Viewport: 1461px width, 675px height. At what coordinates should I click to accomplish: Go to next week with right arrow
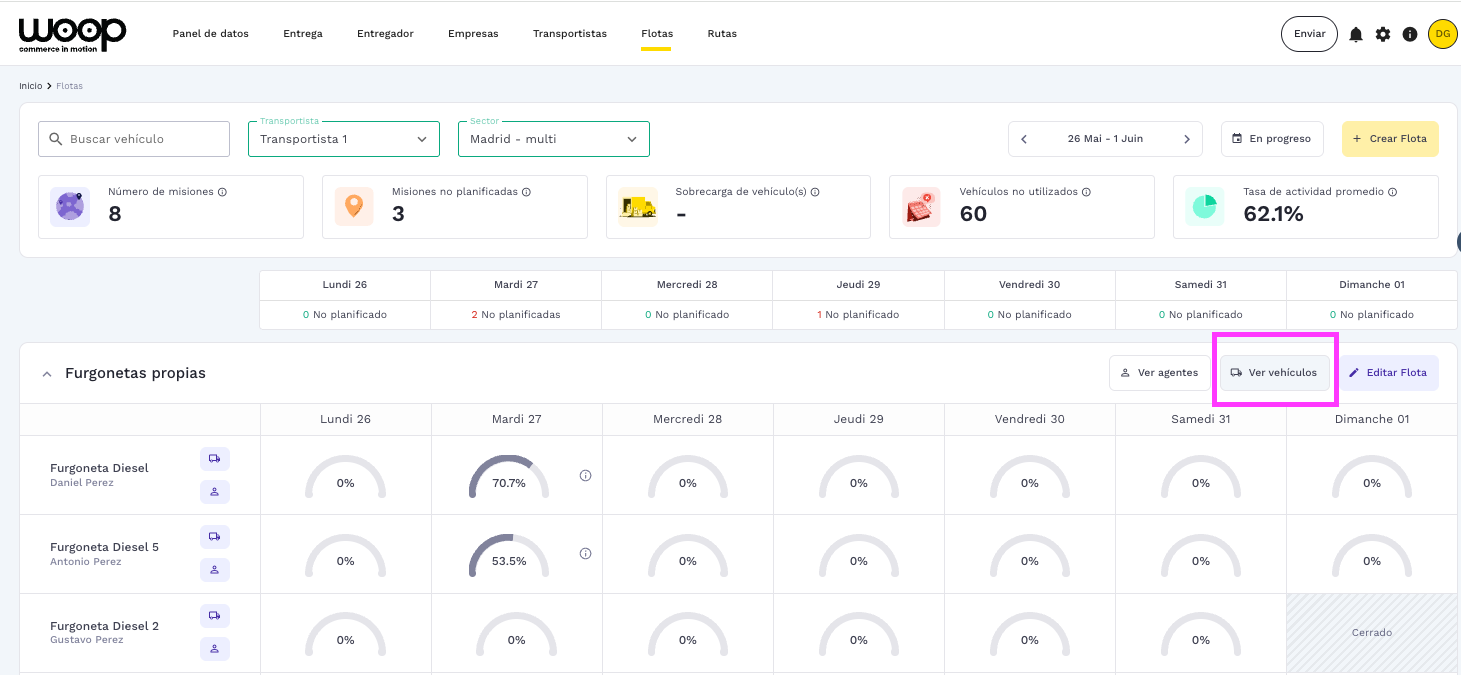coord(1187,139)
